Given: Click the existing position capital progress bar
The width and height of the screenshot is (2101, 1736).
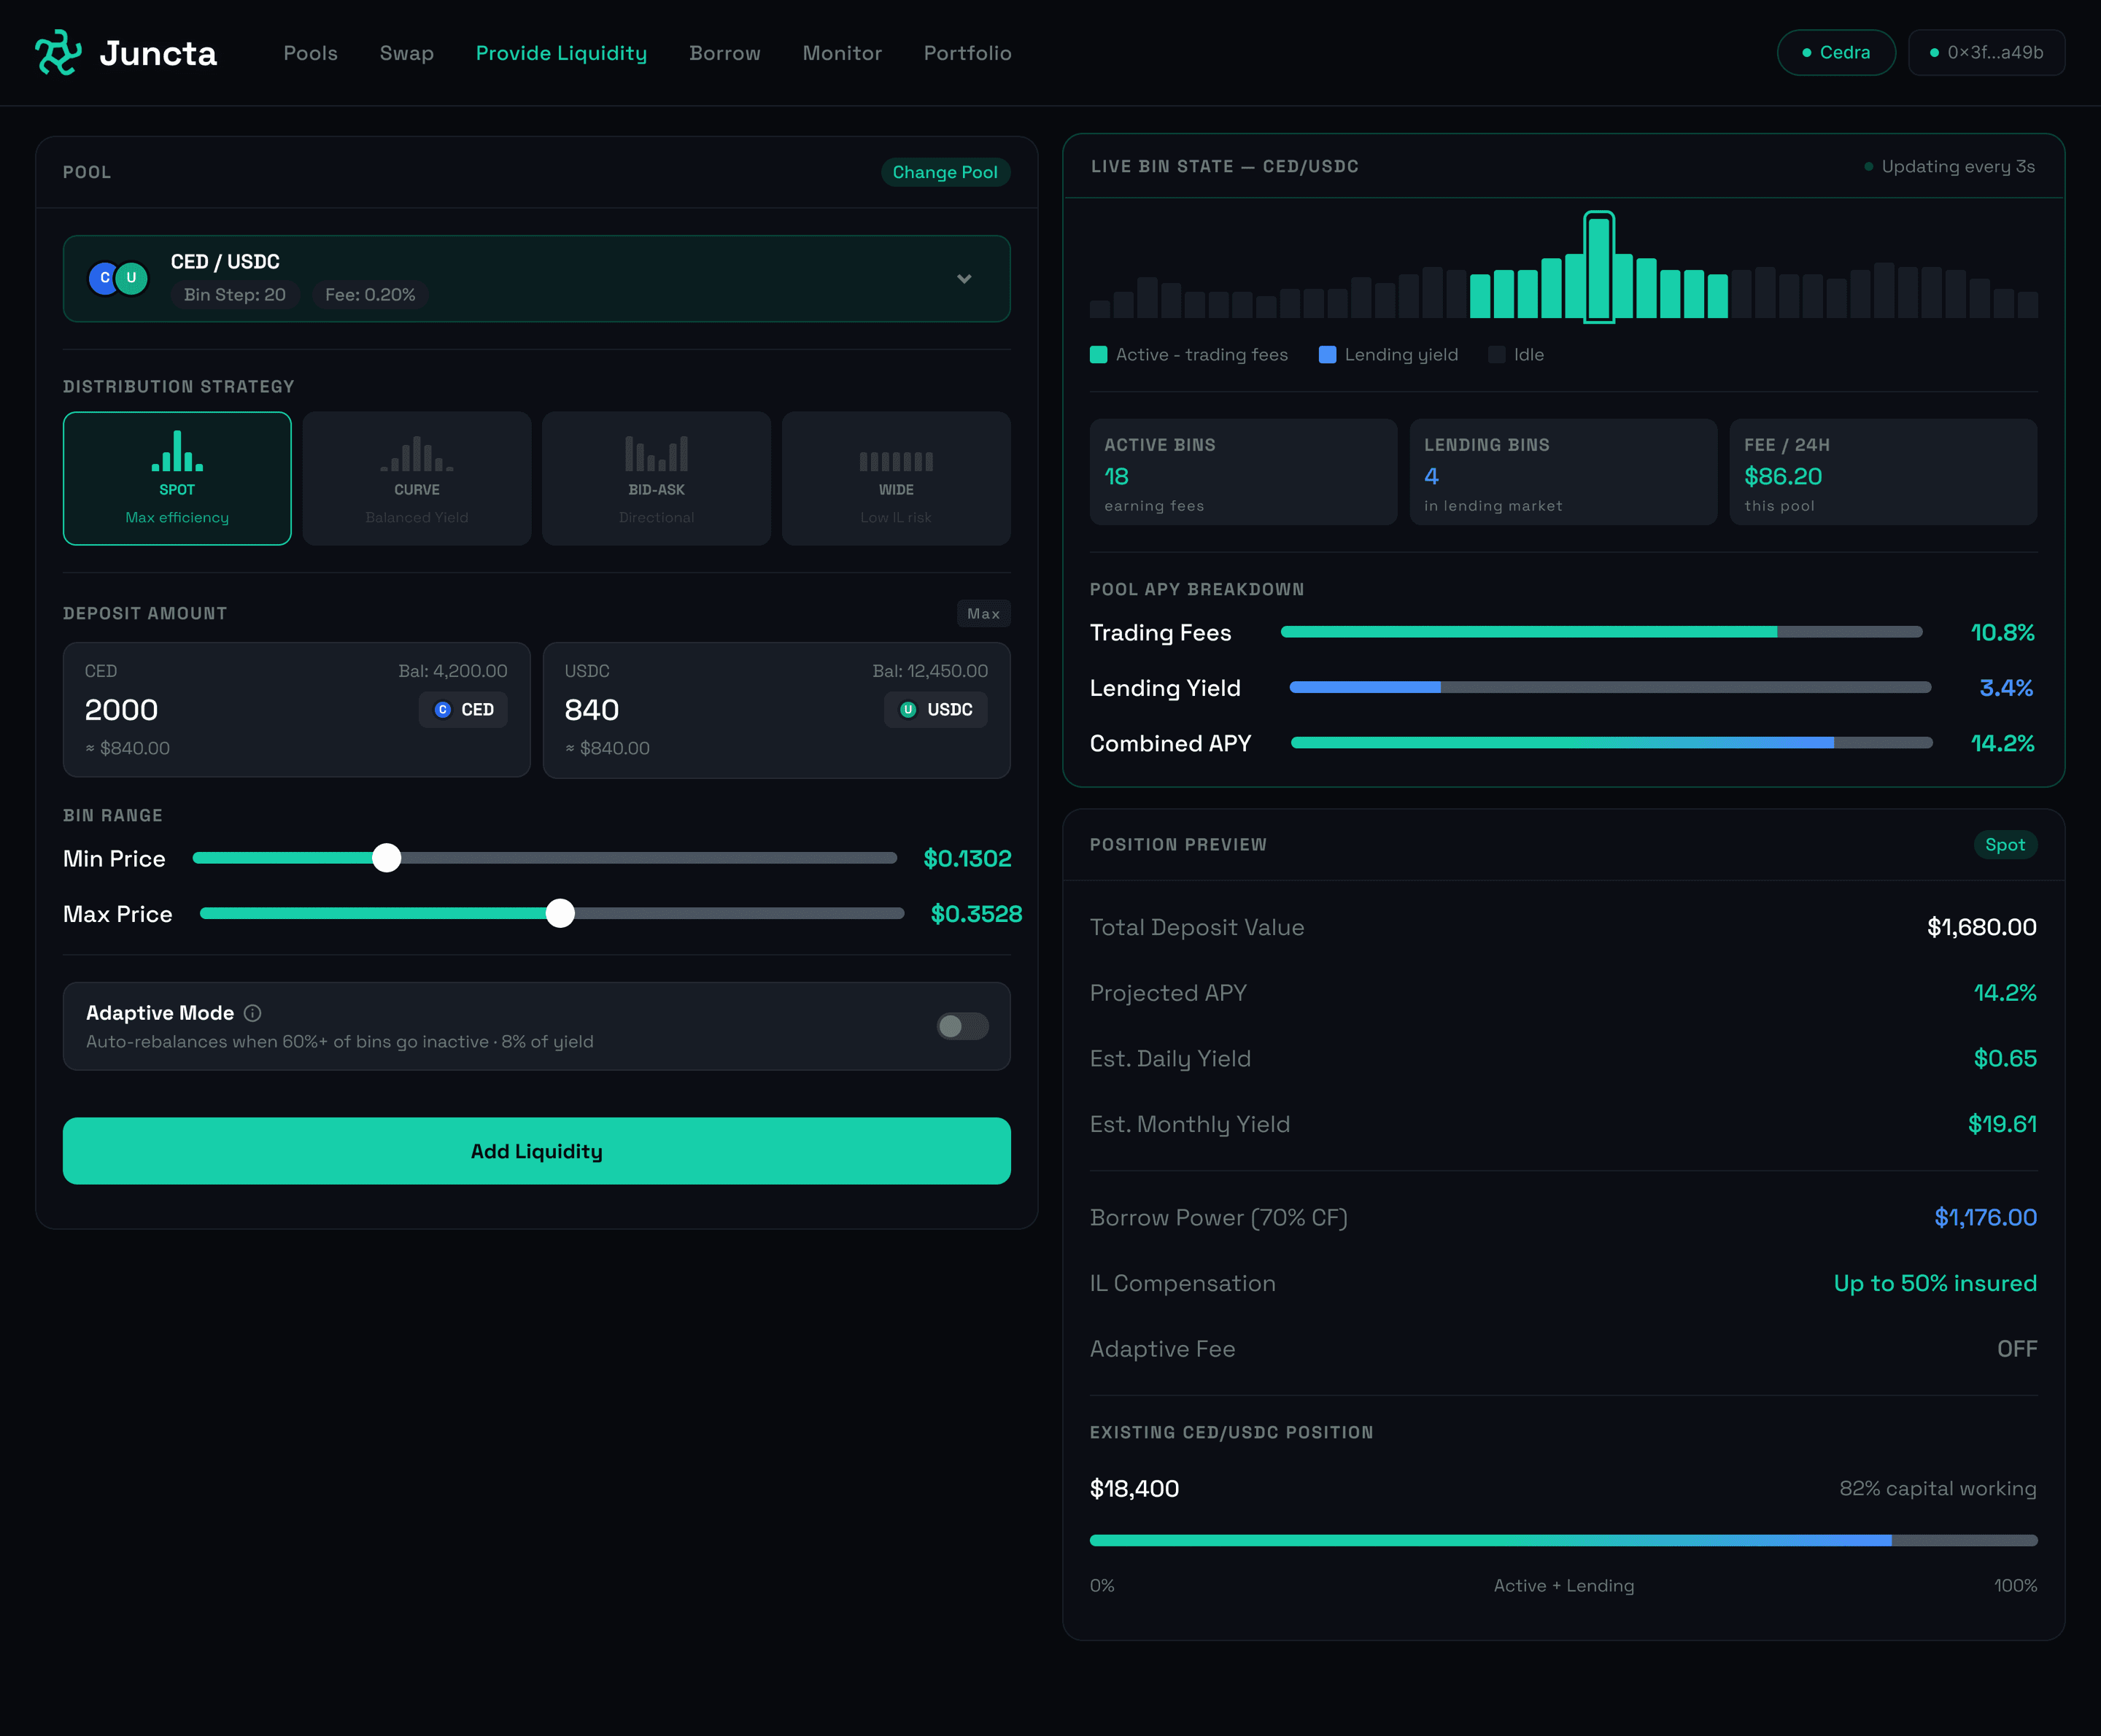Looking at the screenshot, I should (x=1563, y=1540).
